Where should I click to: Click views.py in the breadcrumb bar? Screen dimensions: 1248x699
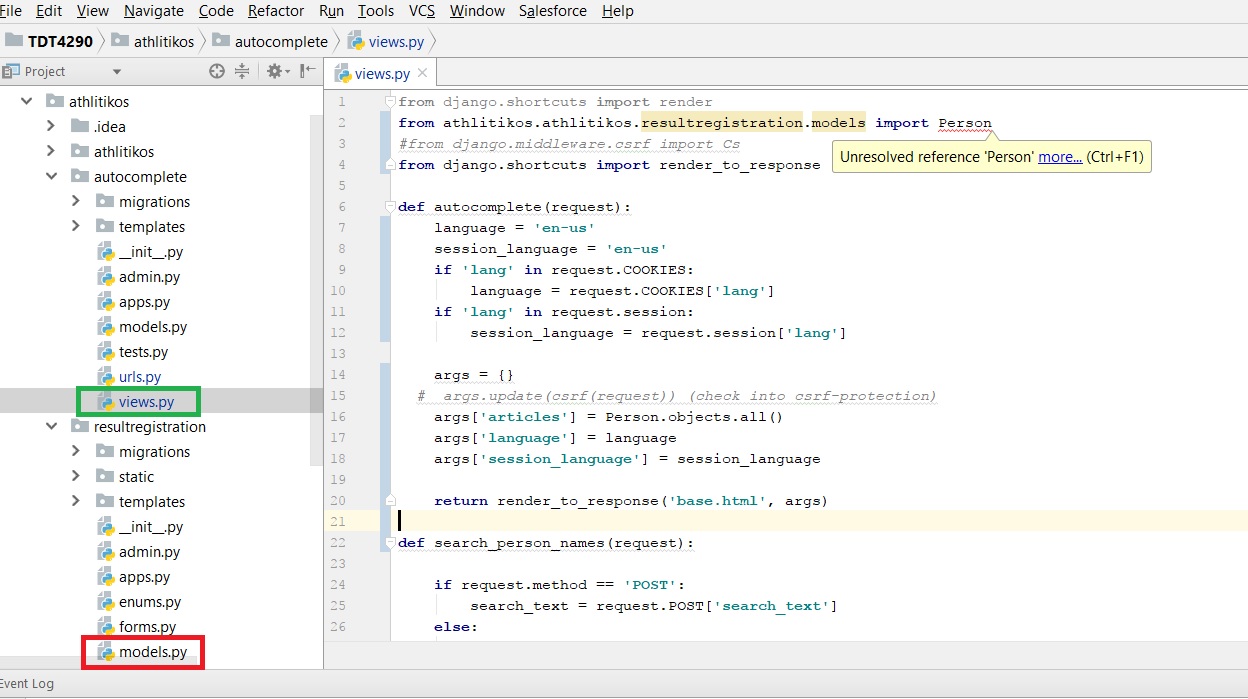point(386,41)
